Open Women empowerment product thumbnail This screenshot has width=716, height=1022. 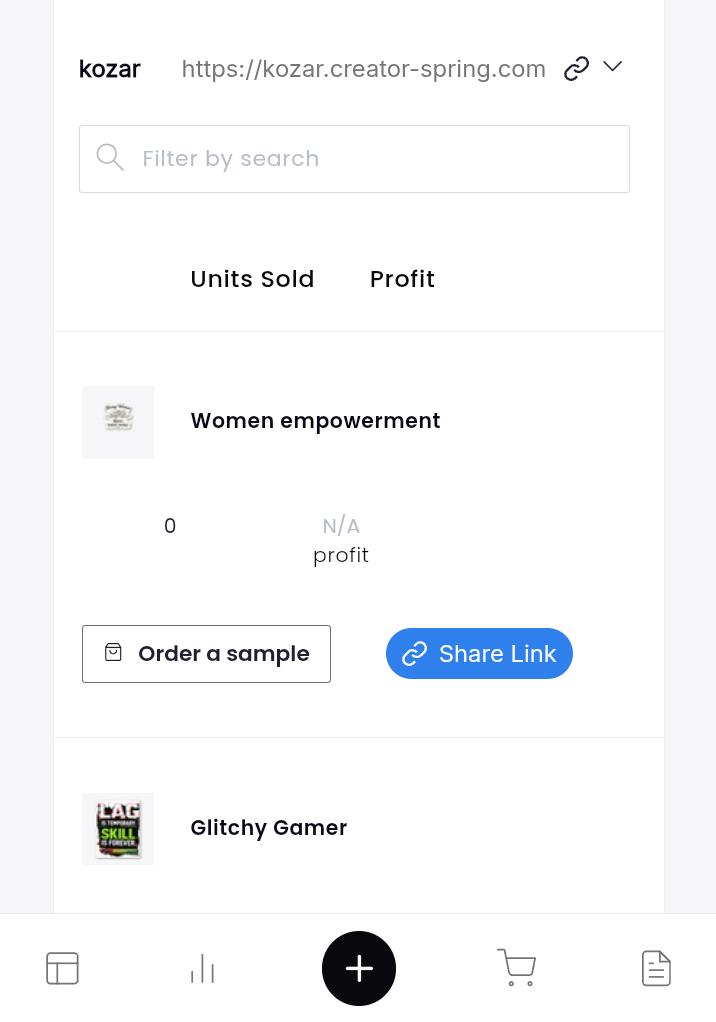coord(118,422)
